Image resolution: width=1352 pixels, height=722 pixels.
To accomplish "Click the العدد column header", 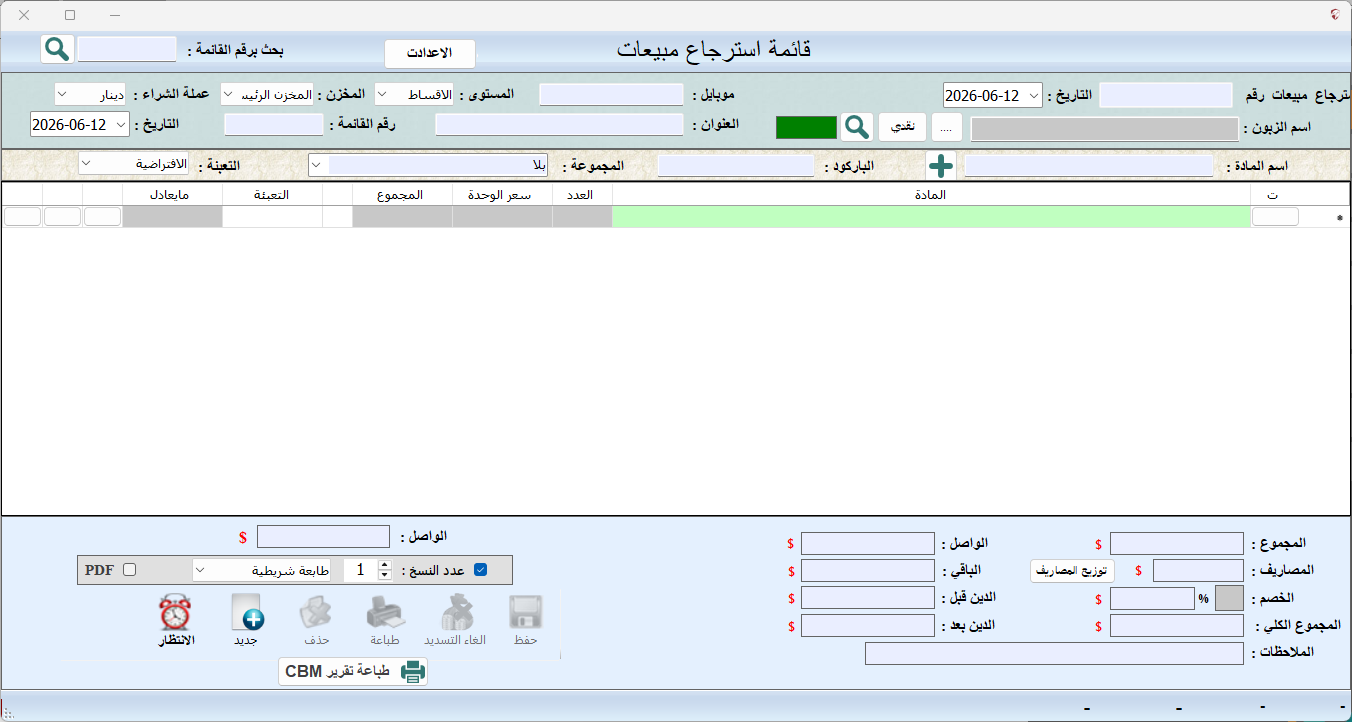I will pyautogui.click(x=582, y=194).
